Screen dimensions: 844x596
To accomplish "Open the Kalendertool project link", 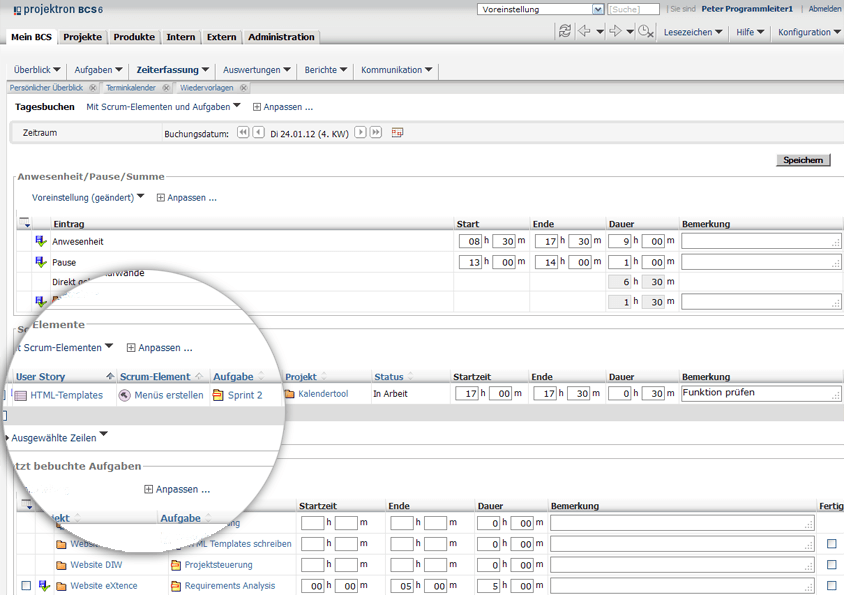I will (x=322, y=395).
